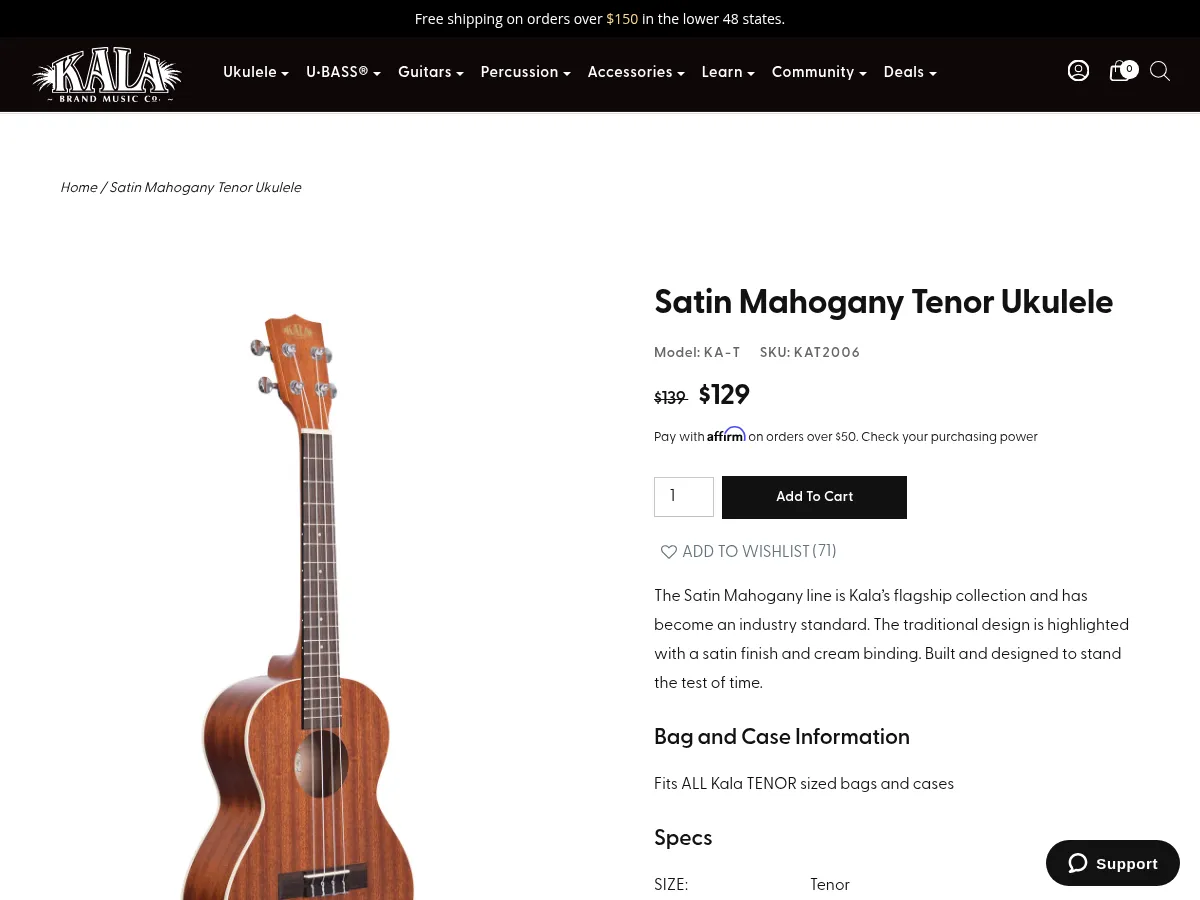
Task: Open the Support chat bubble icon
Action: coord(1078,863)
